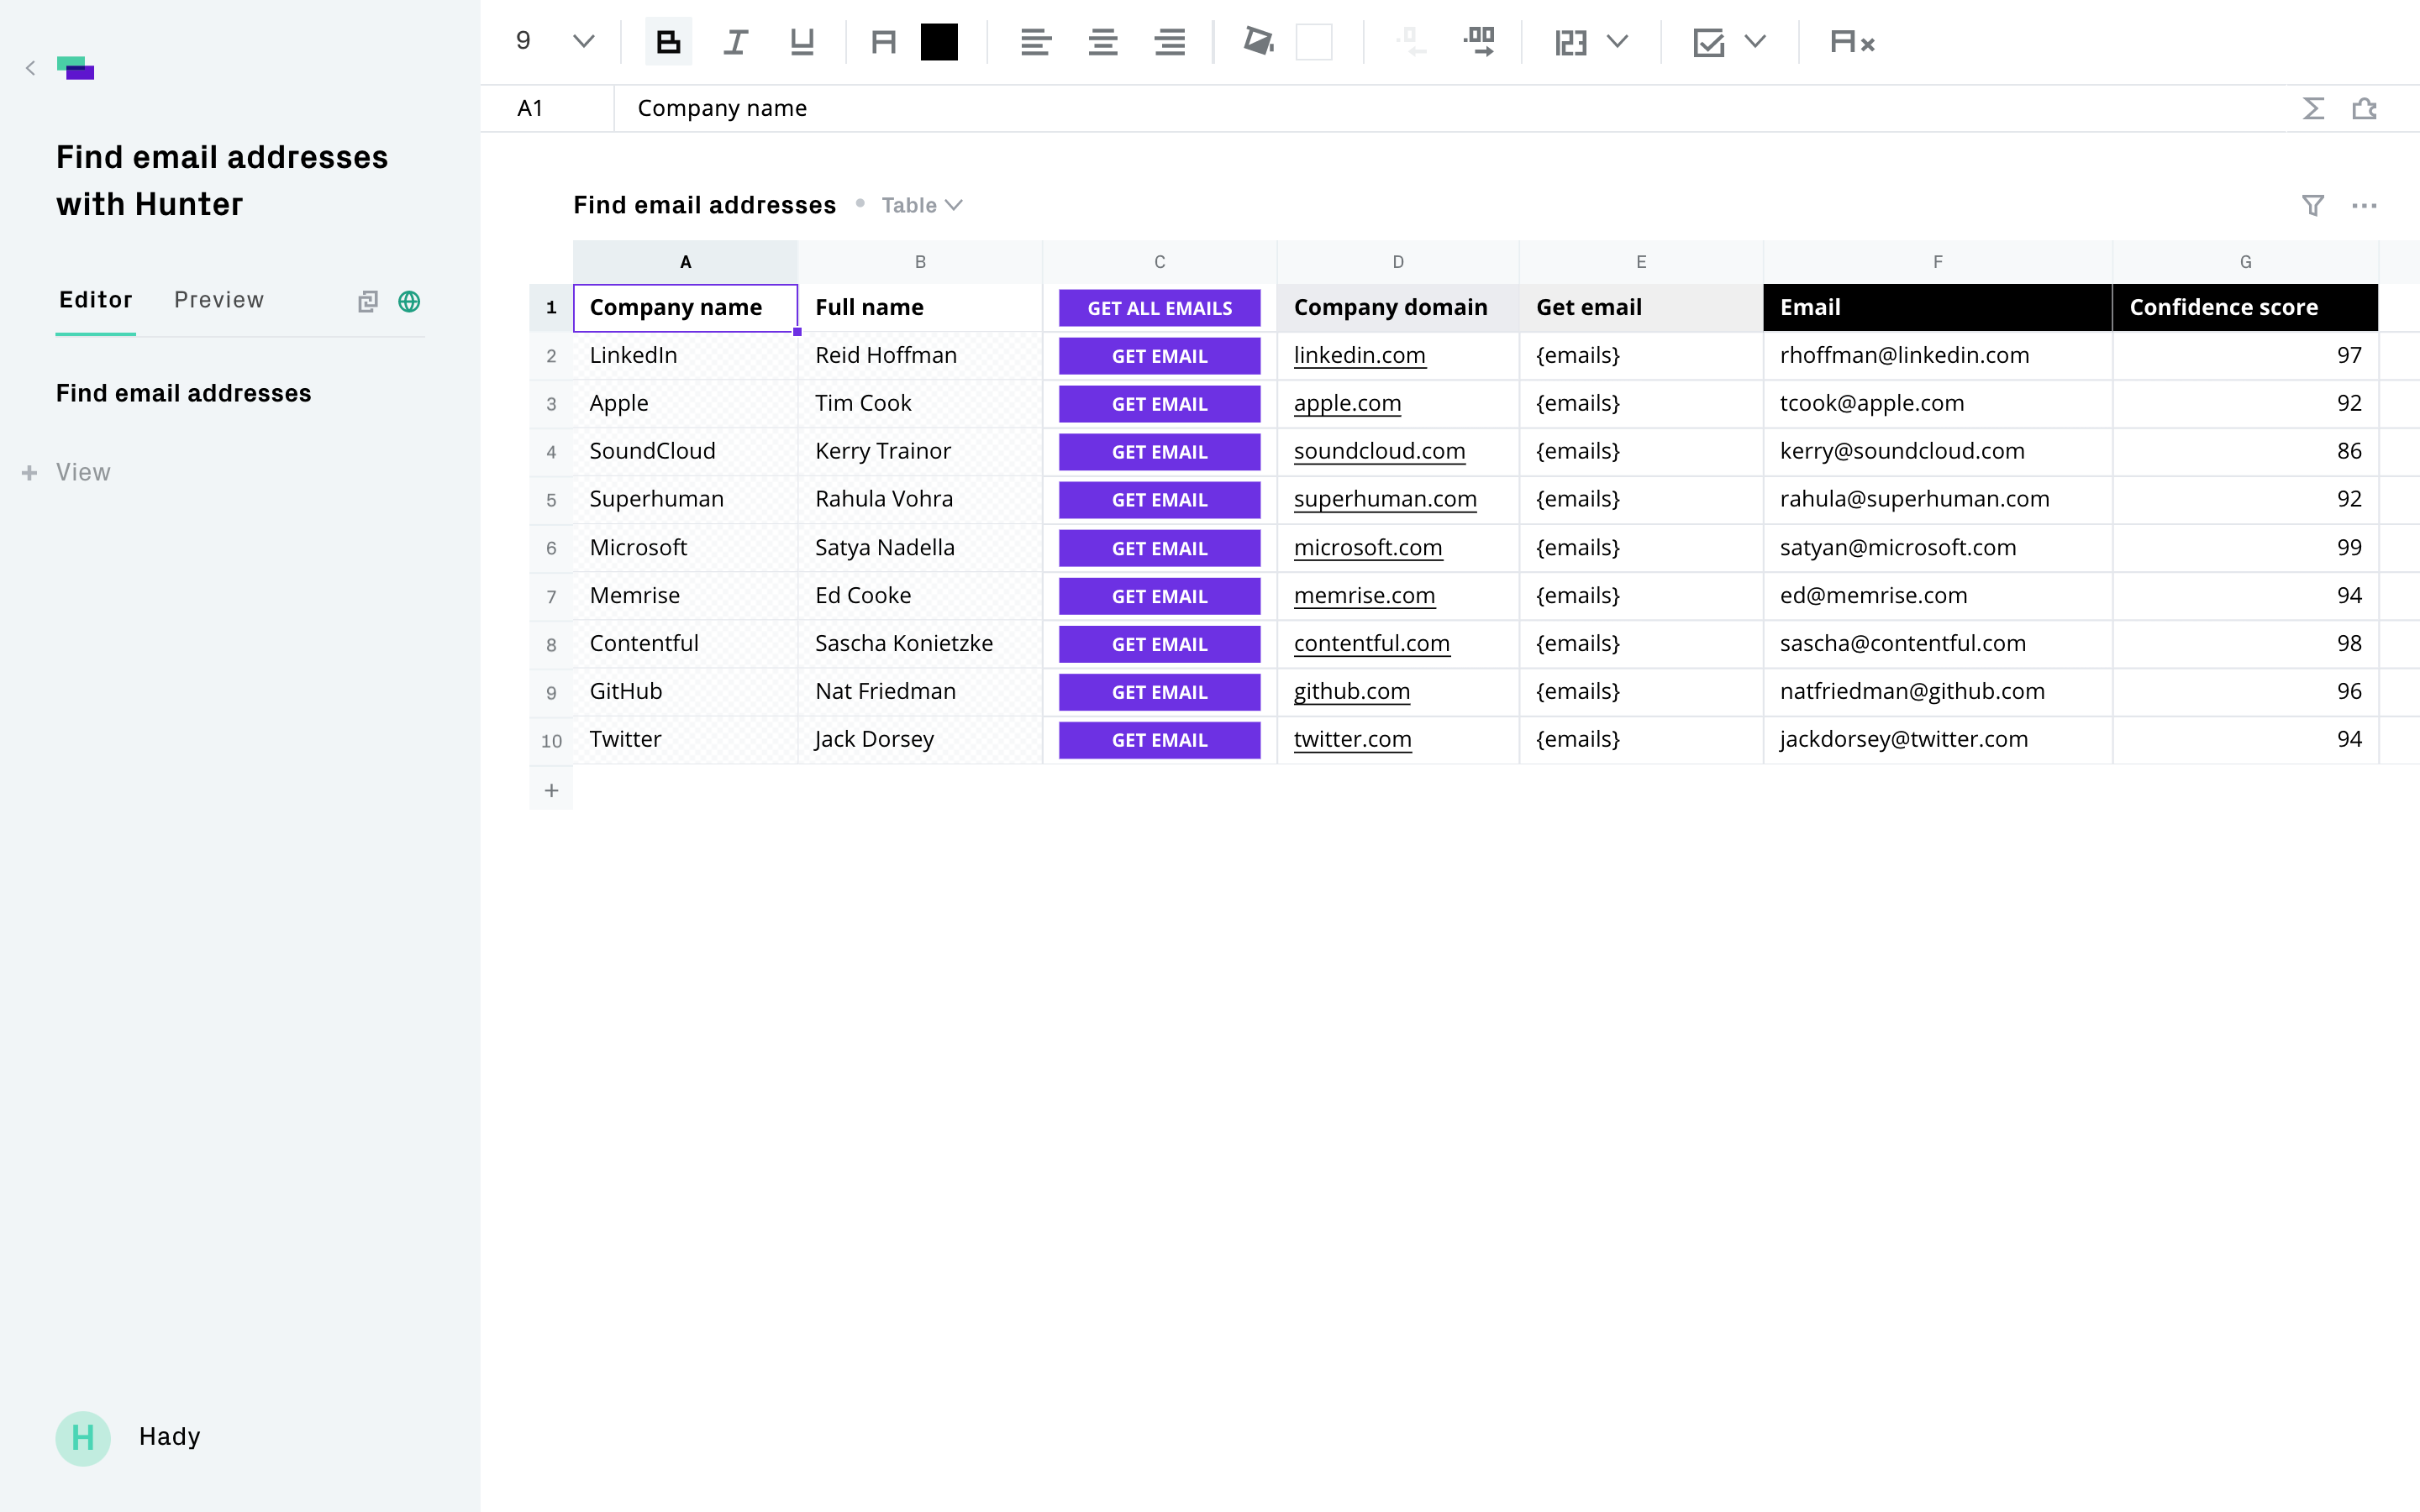Viewport: 2420px width, 1512px height.
Task: Click the clear formatting icon
Action: [x=1851, y=42]
